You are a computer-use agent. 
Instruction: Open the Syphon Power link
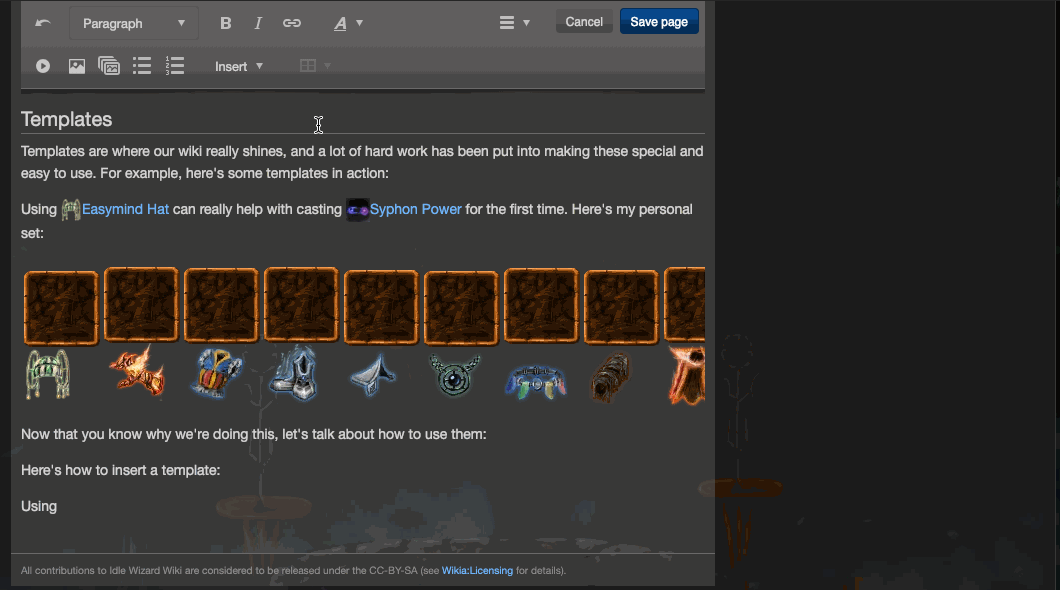tap(415, 210)
